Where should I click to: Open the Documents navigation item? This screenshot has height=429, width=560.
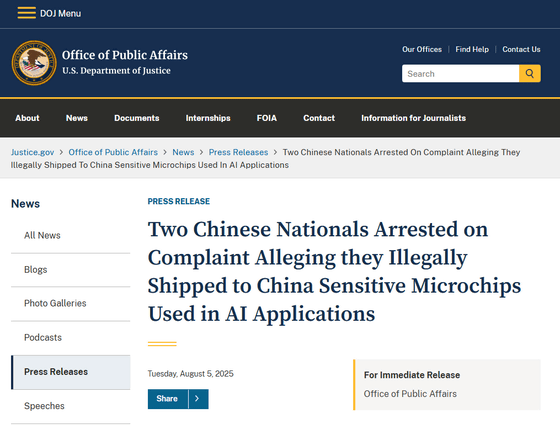[136, 118]
